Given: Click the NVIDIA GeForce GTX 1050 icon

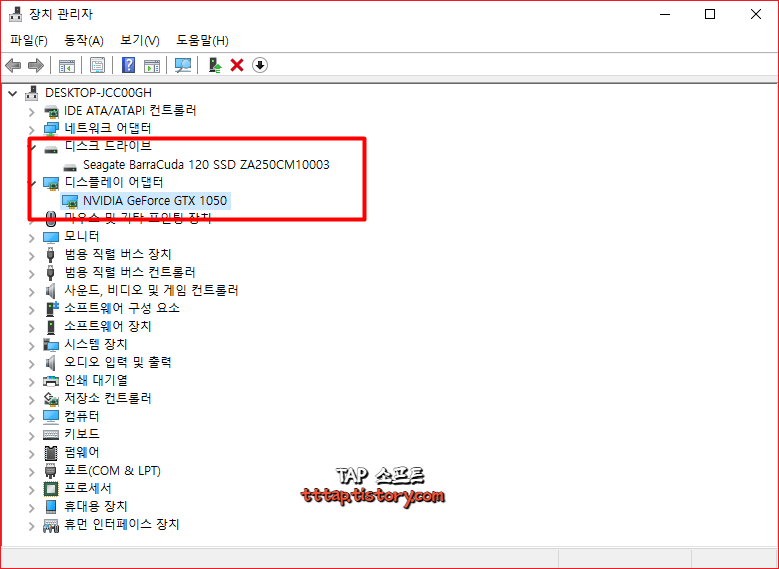Looking at the screenshot, I should tap(70, 201).
